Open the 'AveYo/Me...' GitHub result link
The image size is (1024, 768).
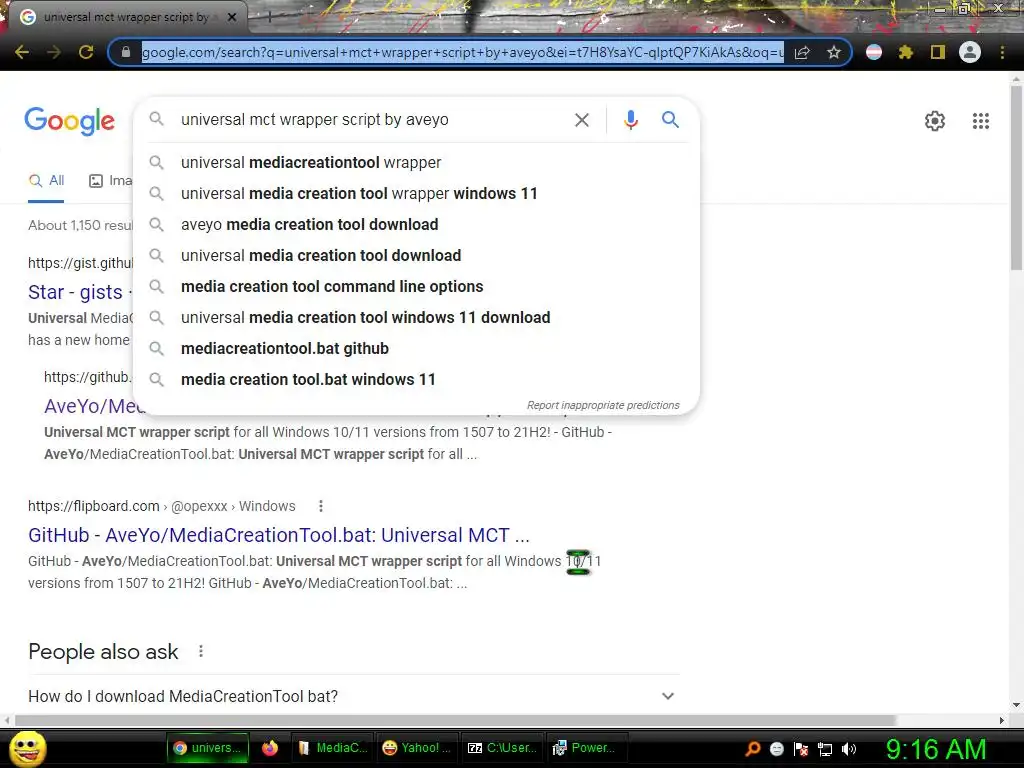pos(93,406)
